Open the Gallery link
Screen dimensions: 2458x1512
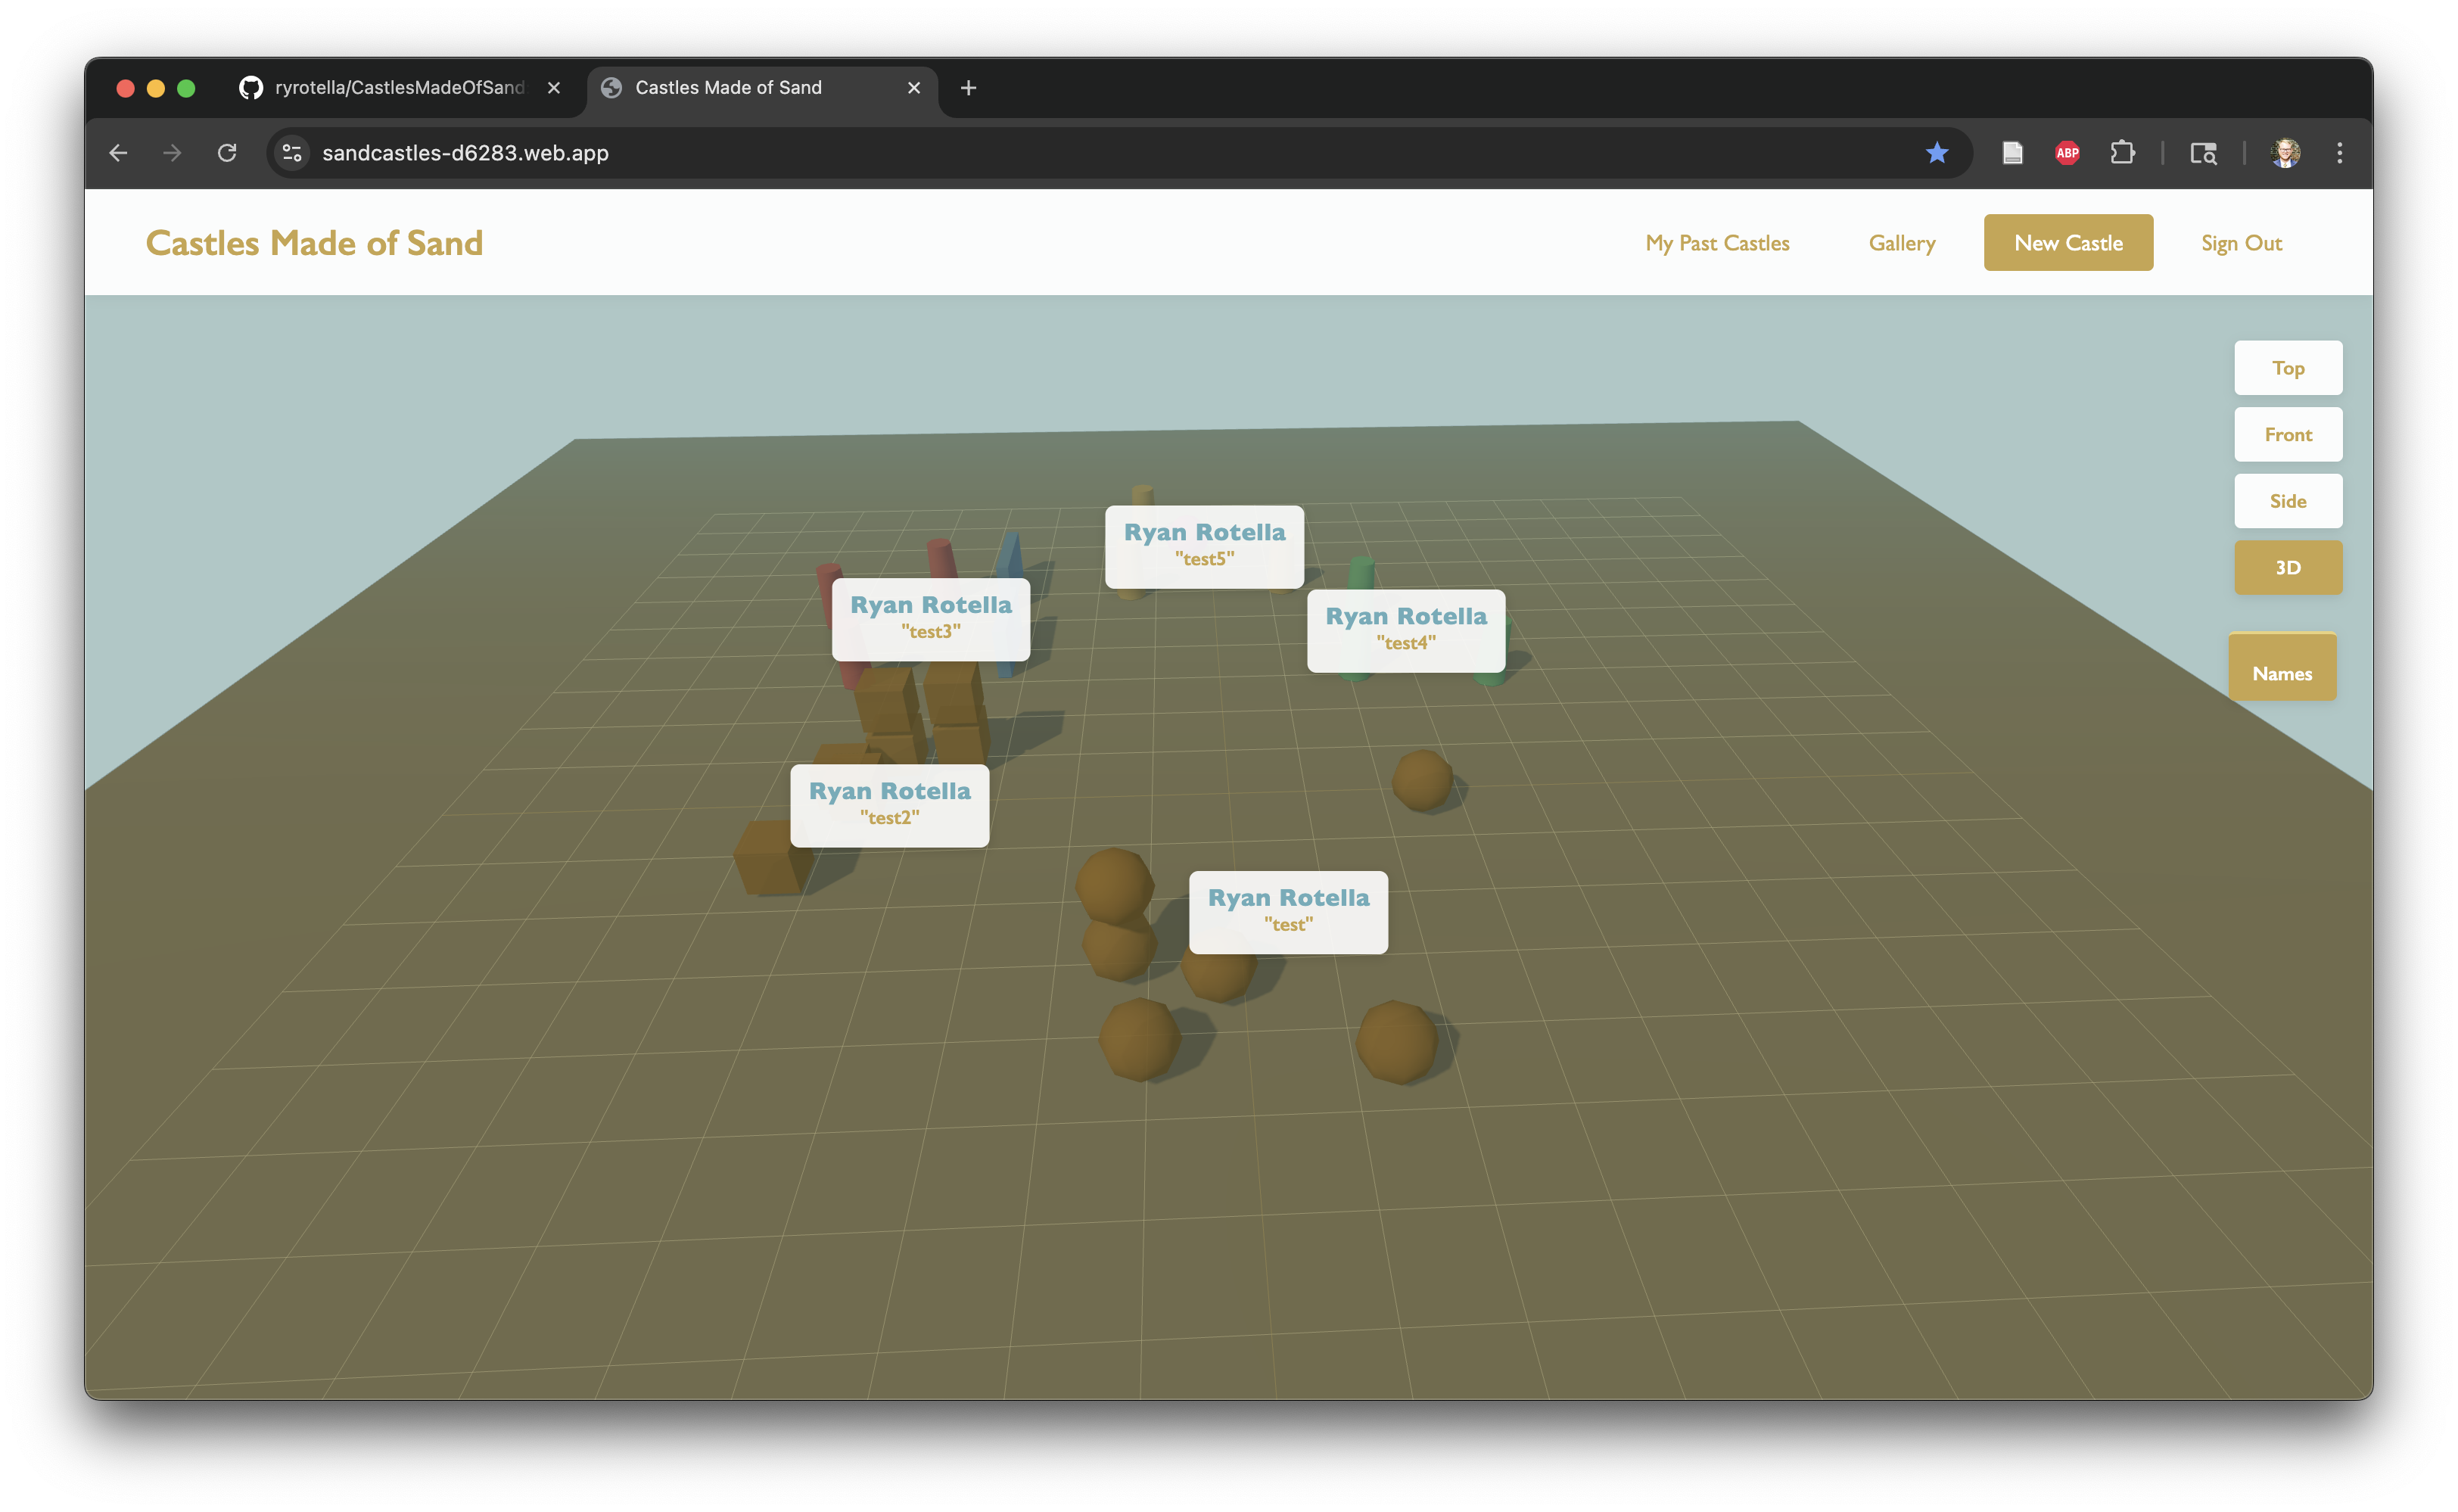[x=1901, y=243]
